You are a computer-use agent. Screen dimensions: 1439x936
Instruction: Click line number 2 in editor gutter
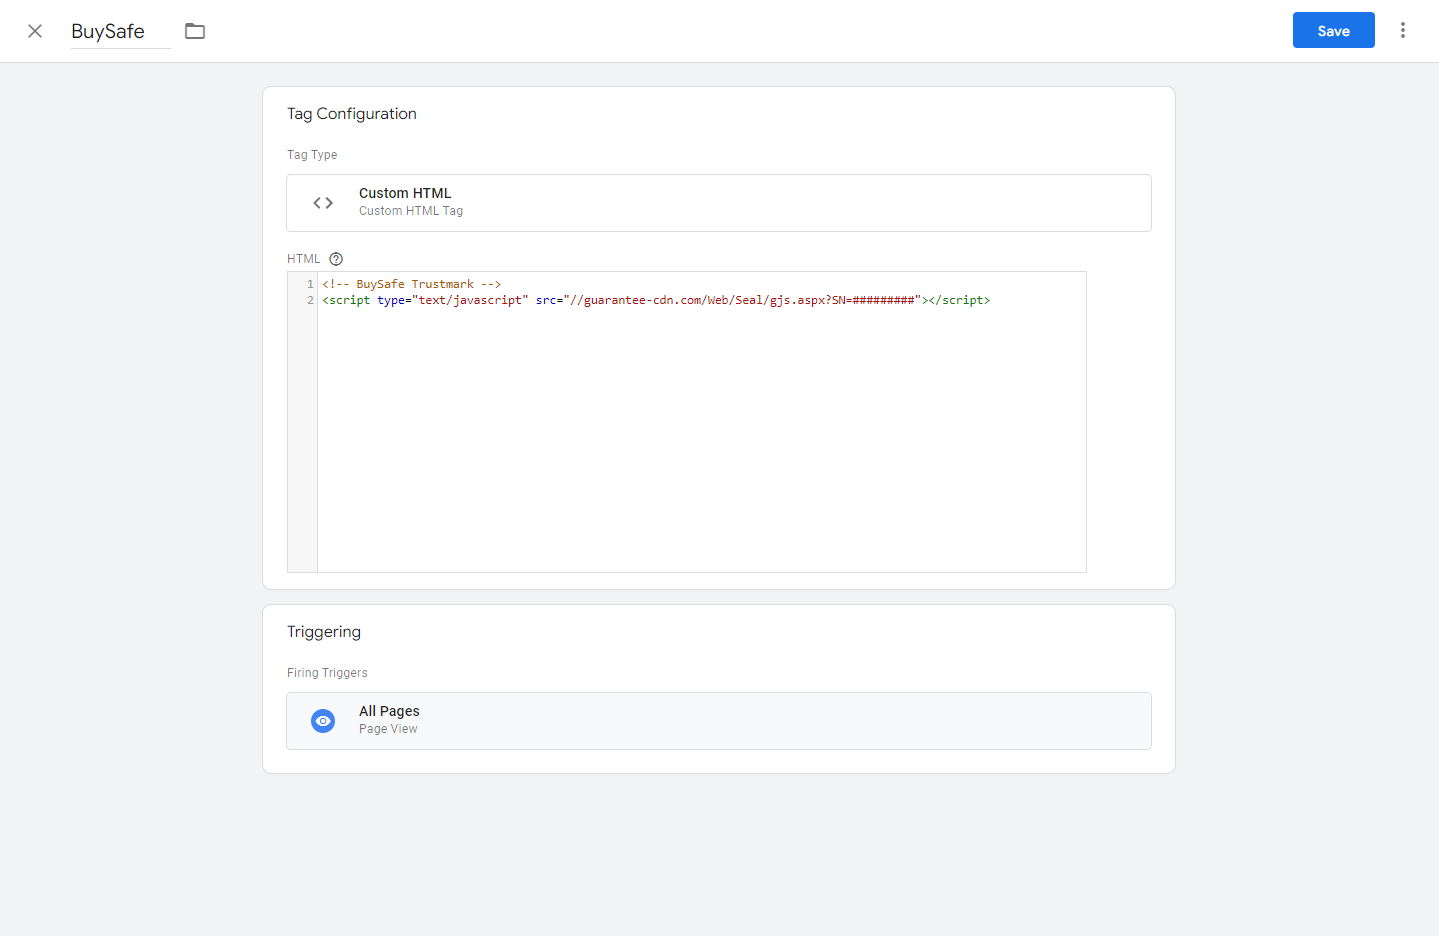coord(310,300)
